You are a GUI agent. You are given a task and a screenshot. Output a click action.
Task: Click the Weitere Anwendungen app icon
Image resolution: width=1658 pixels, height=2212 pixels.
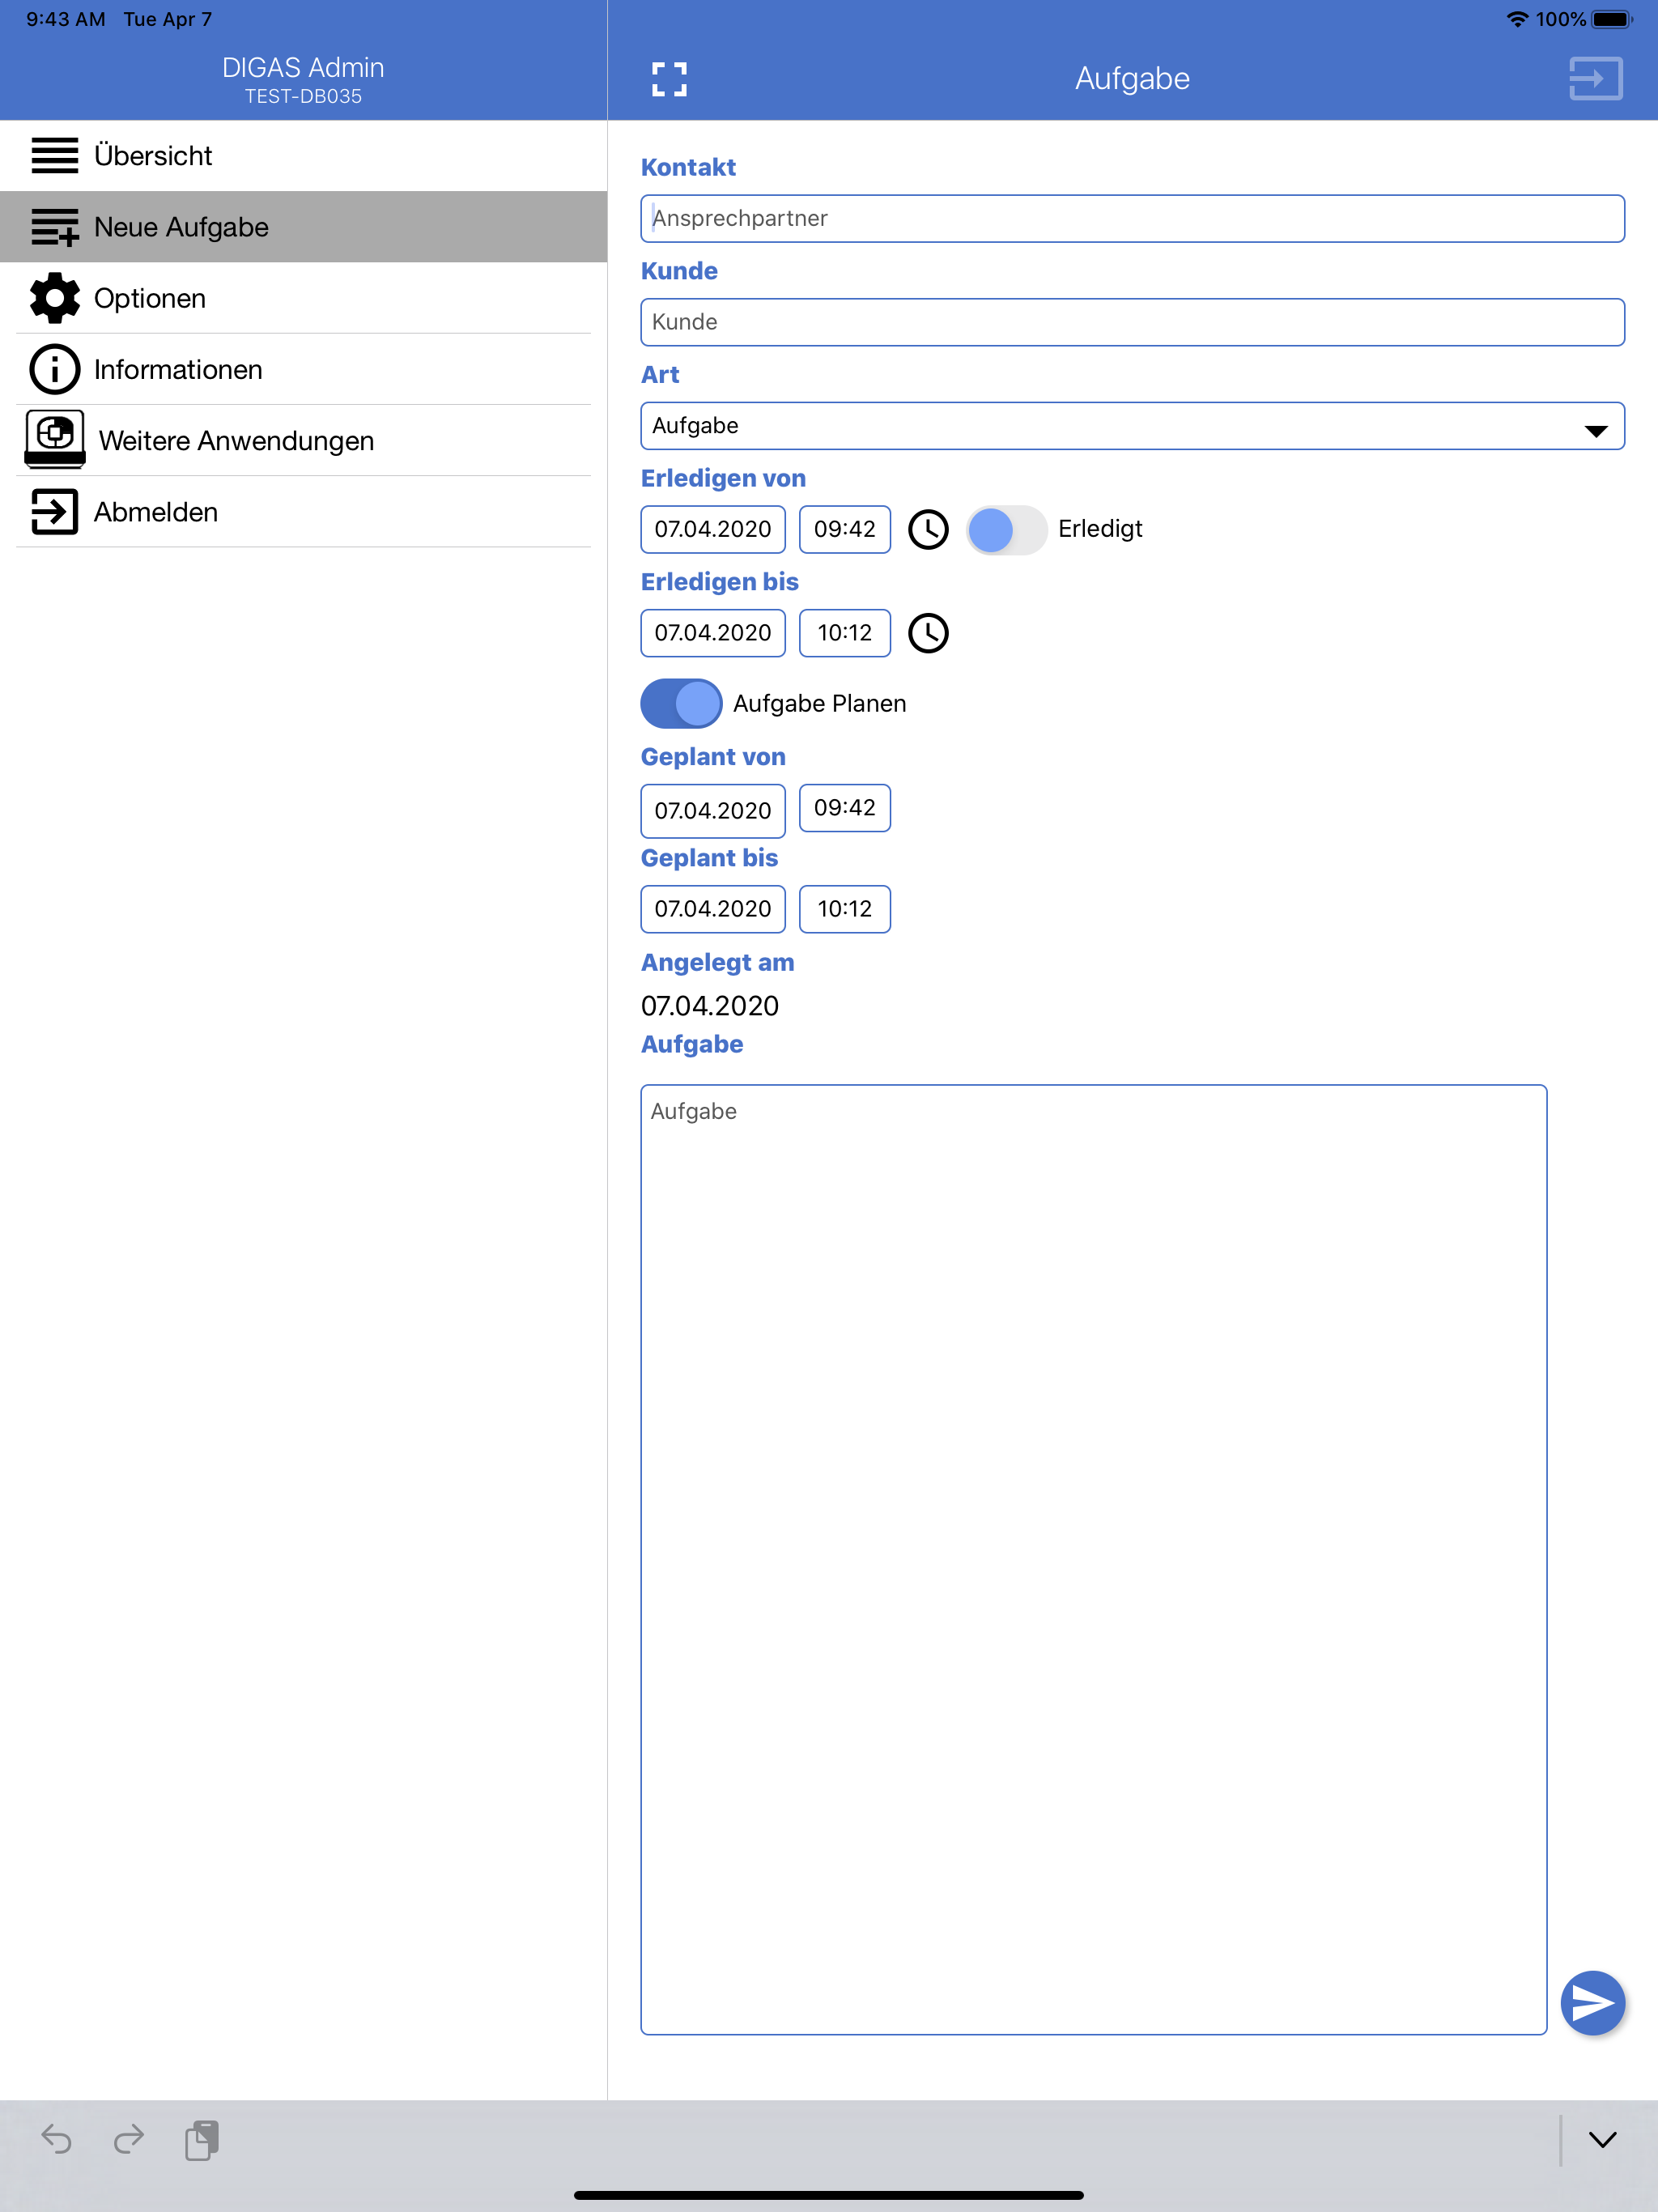[x=54, y=440]
